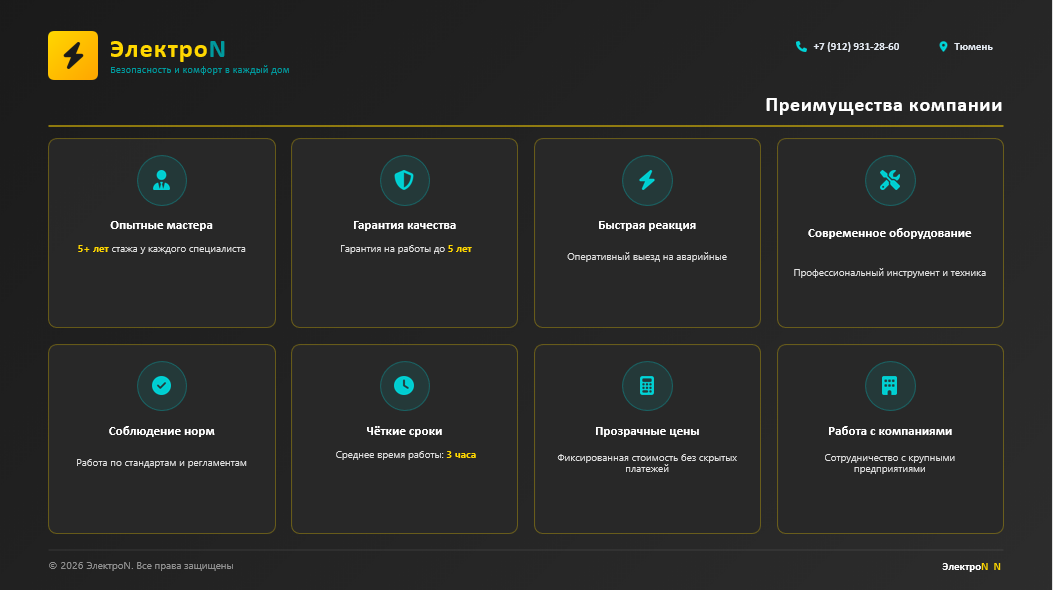Click the person icon for Опытные мастера

(161, 180)
